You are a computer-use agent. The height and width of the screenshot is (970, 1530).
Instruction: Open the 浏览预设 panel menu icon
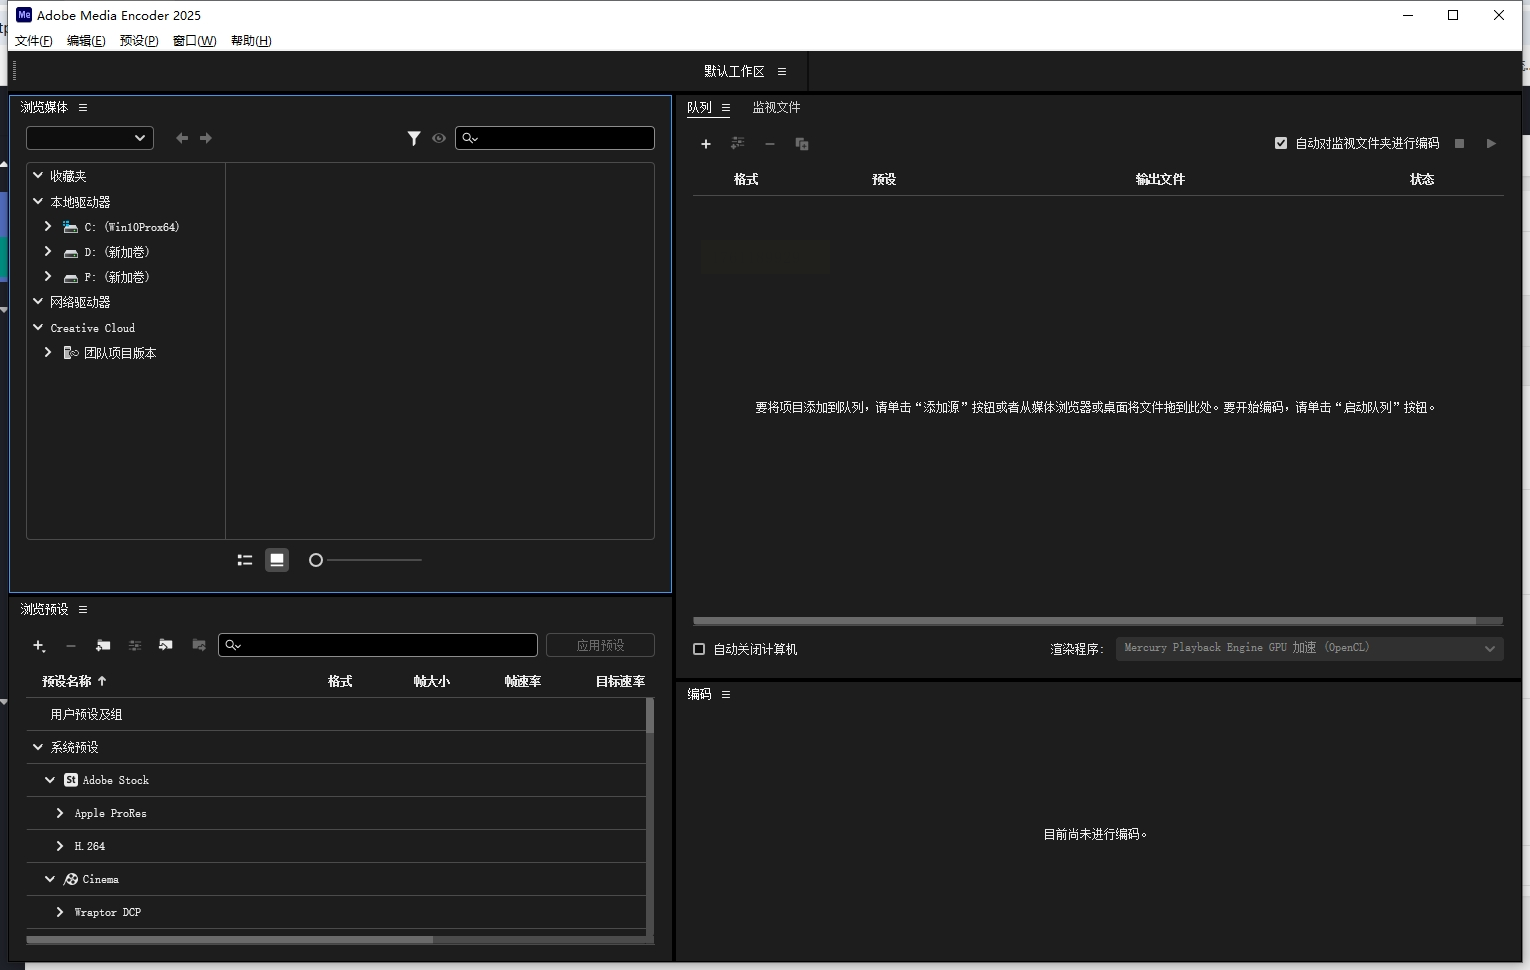point(83,609)
